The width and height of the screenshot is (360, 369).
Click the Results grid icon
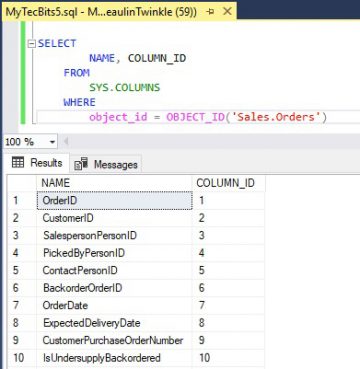click(x=18, y=163)
